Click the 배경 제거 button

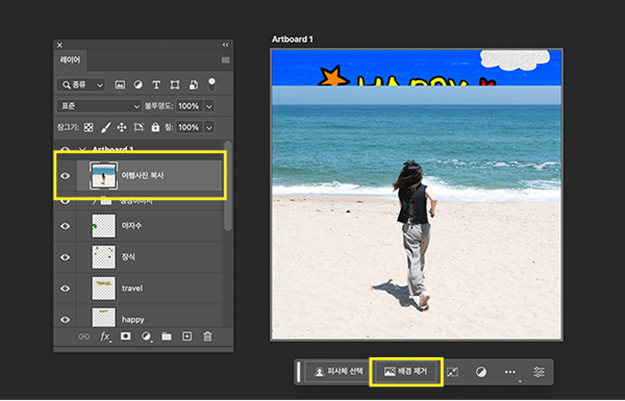[406, 372]
